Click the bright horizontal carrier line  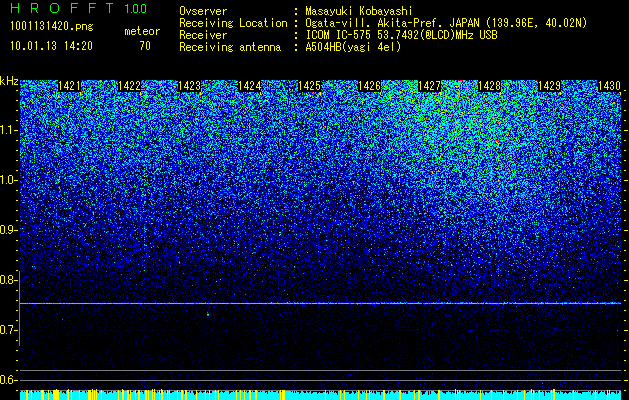pyautogui.click(x=320, y=303)
